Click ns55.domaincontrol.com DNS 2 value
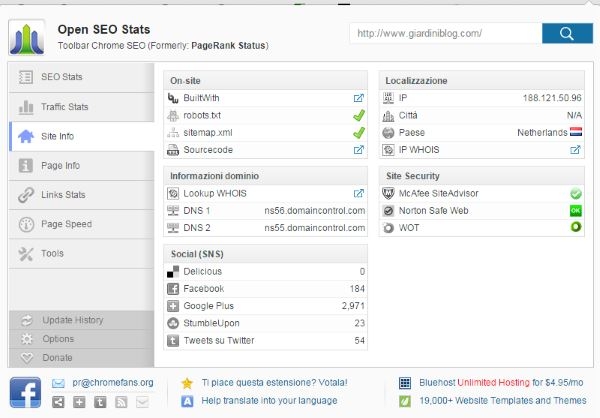 [315, 228]
